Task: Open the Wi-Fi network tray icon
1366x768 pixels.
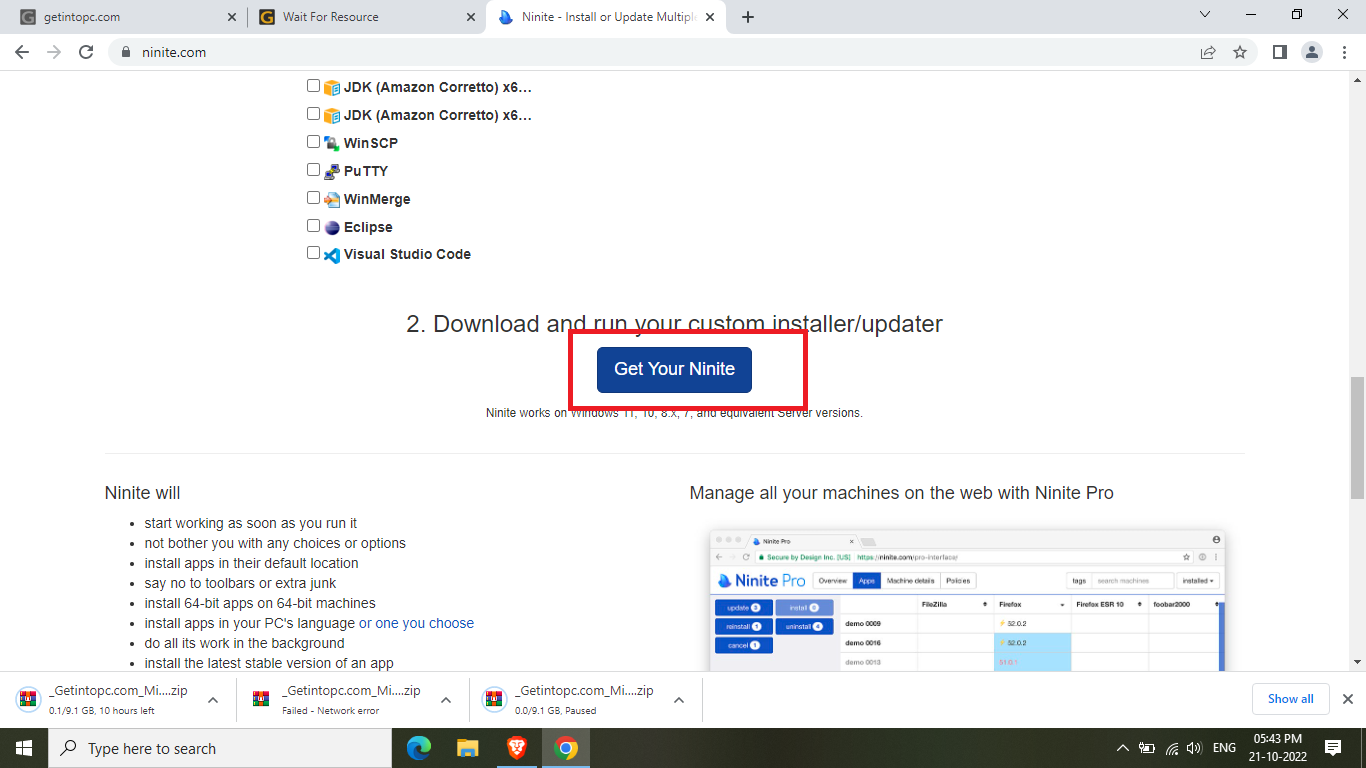Action: pos(1171,748)
